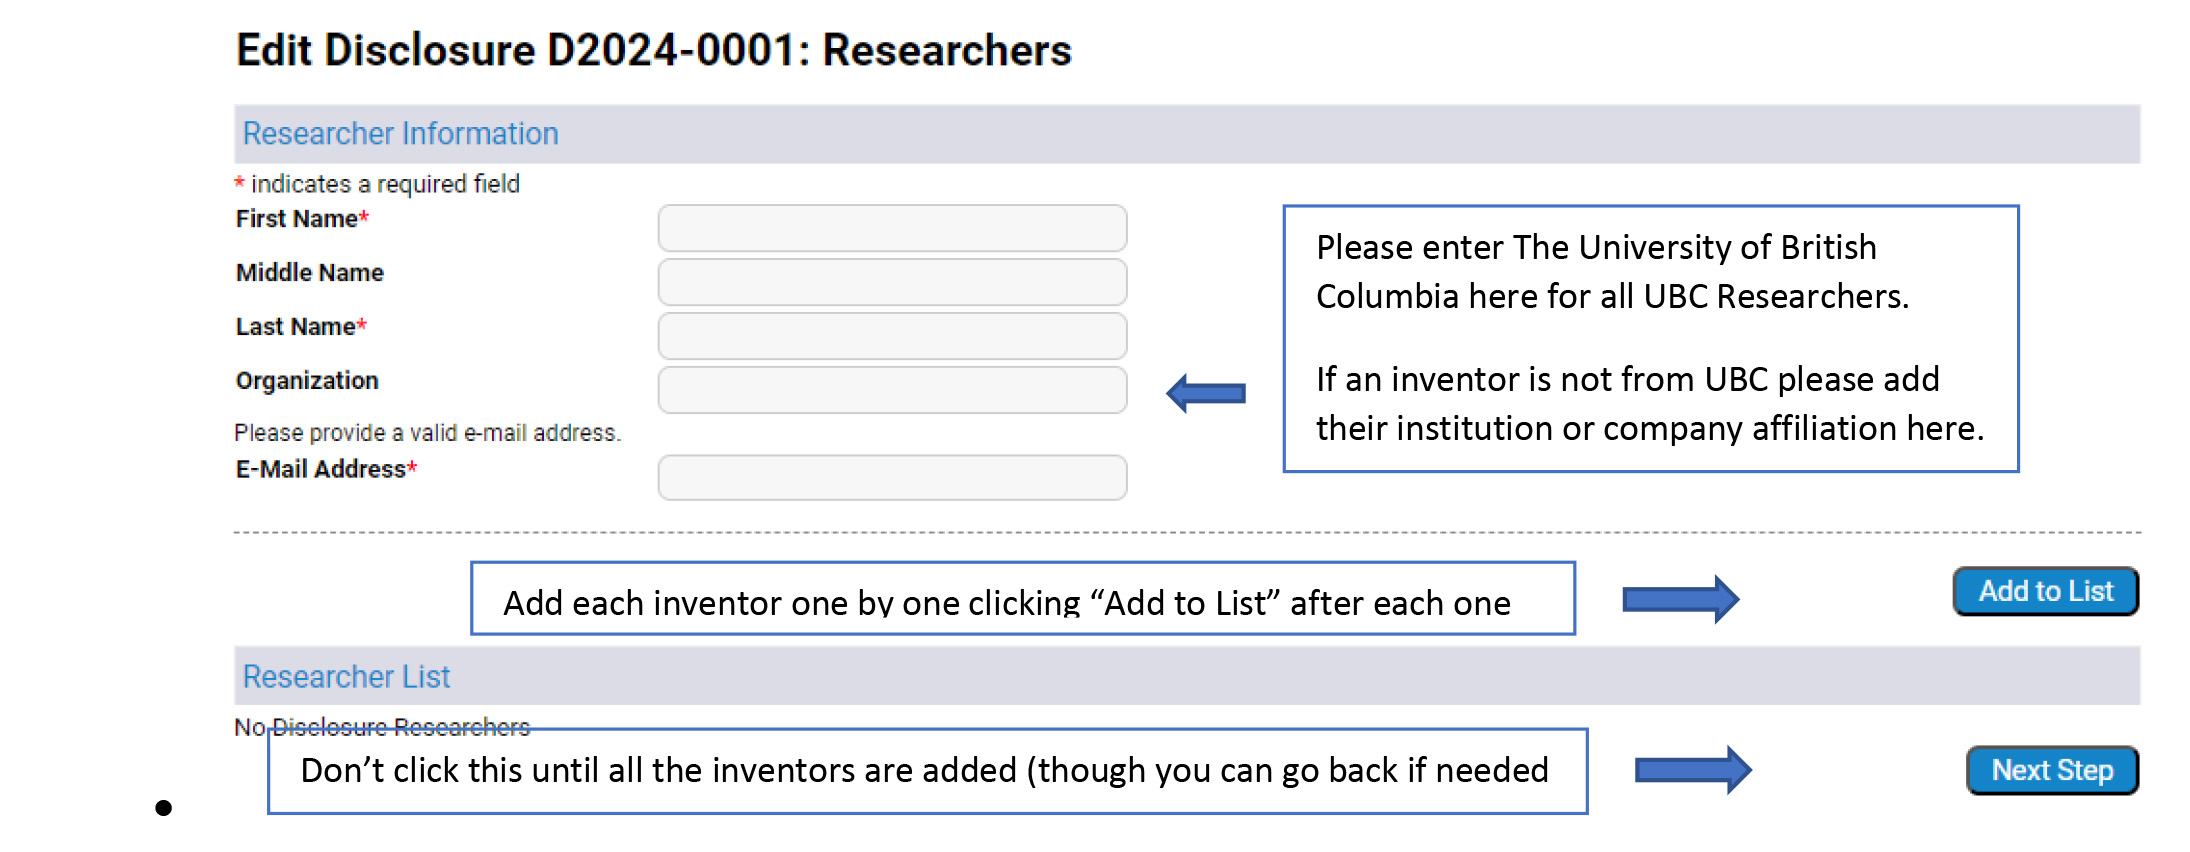Click the Next Step button

2052,770
